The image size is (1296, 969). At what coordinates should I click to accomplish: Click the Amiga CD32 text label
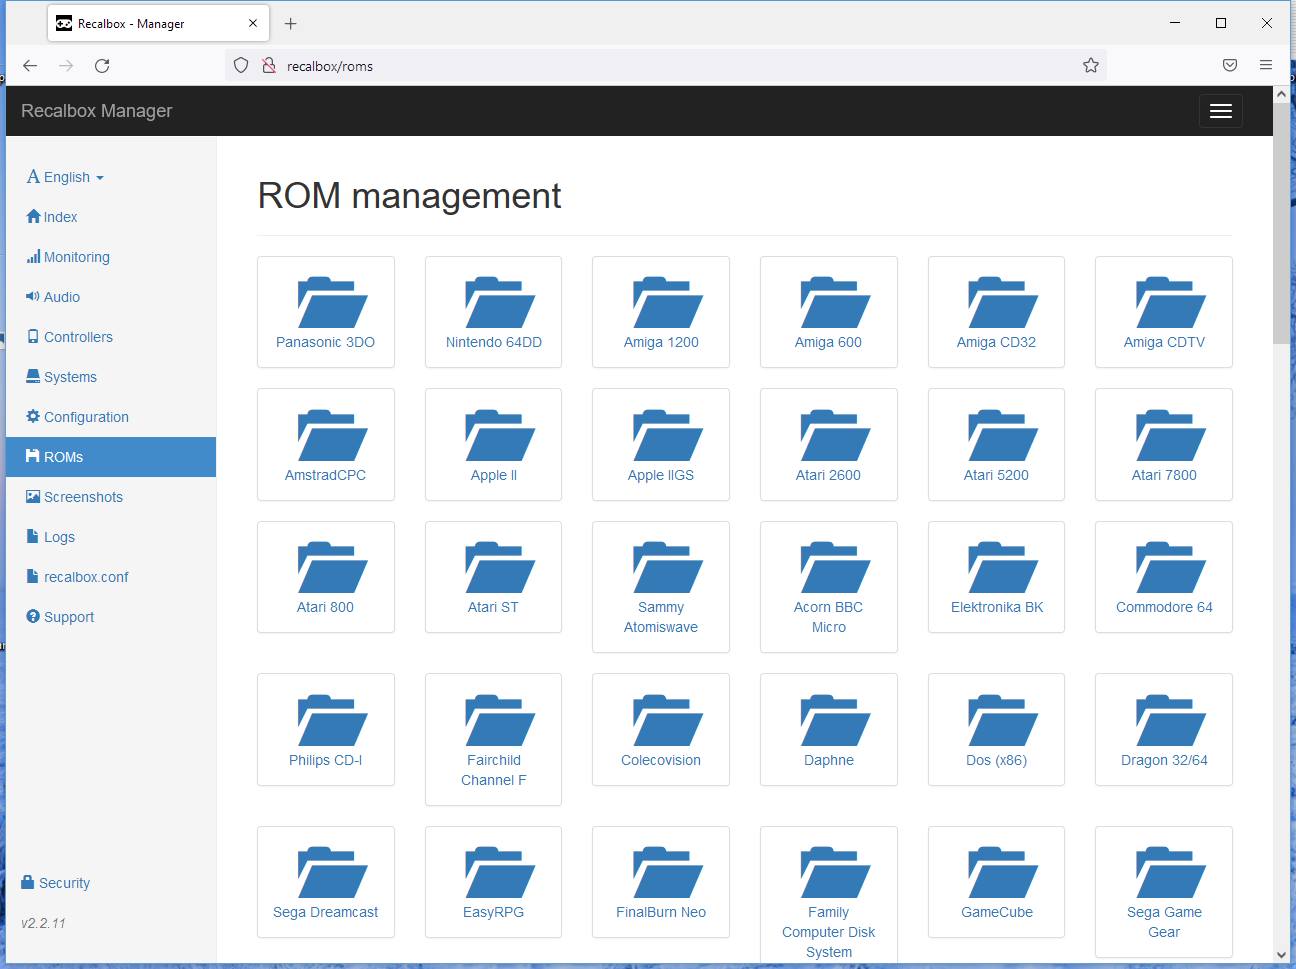[996, 342]
